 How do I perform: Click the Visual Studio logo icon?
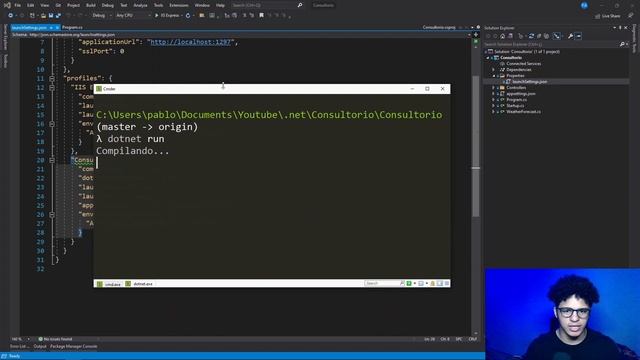pyautogui.click(x=7, y=5)
